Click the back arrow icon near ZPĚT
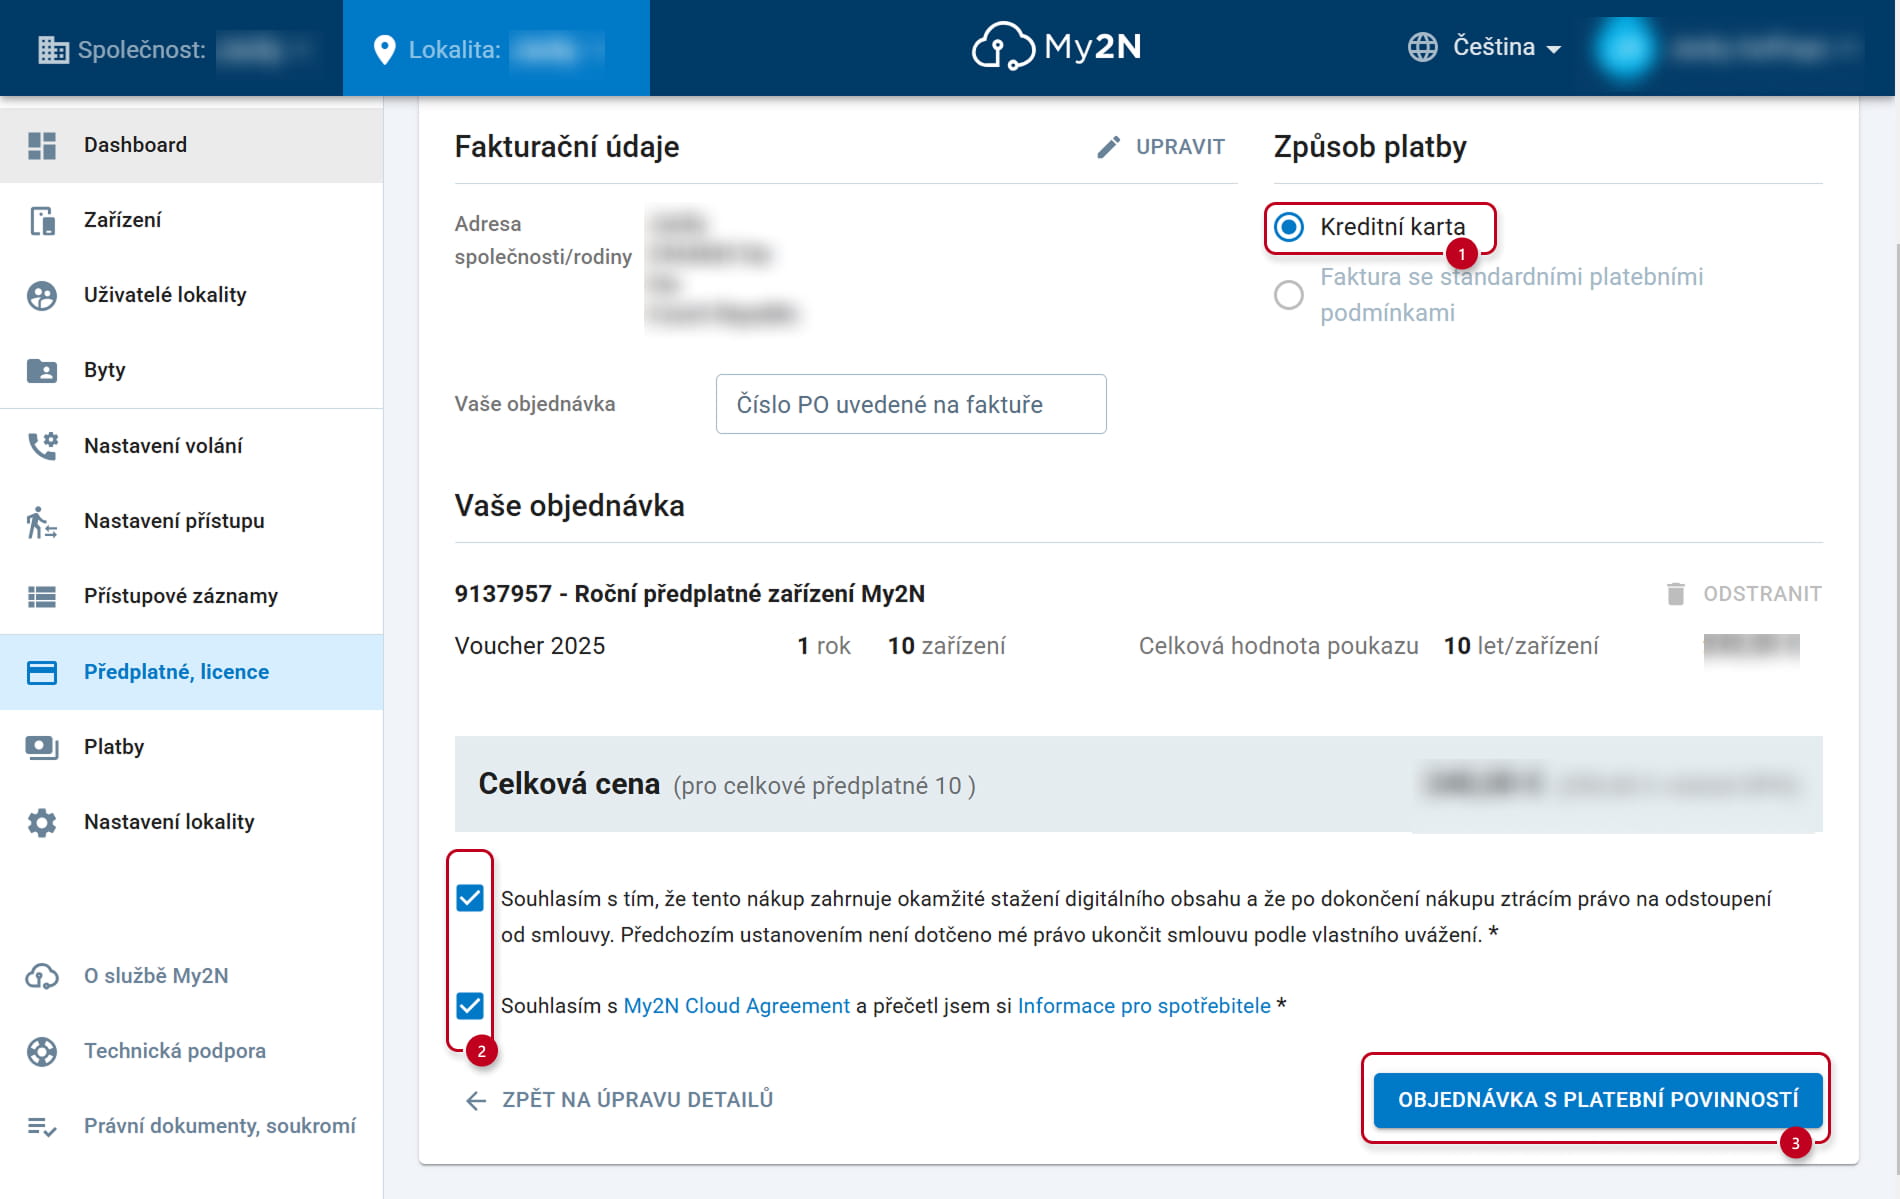Screen dimensions: 1900x1199 [476, 1101]
